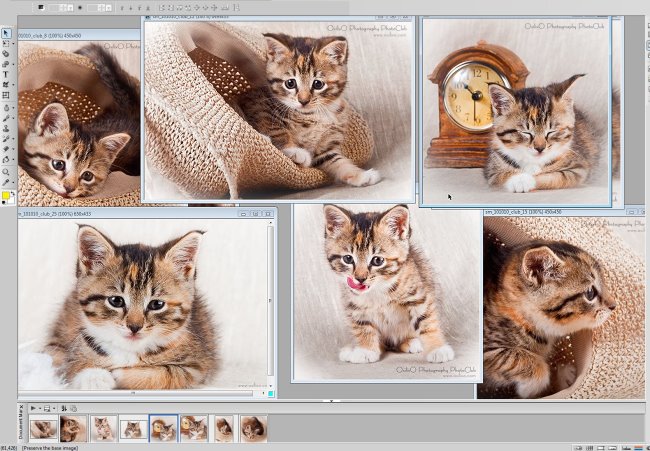Open the Bucket Fill tool flyout arrow
This screenshot has height=451, width=650.
(x=13, y=160)
